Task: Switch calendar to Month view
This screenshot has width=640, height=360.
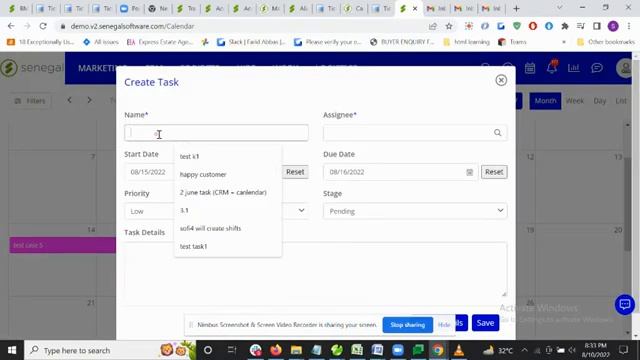Action: 545,101
